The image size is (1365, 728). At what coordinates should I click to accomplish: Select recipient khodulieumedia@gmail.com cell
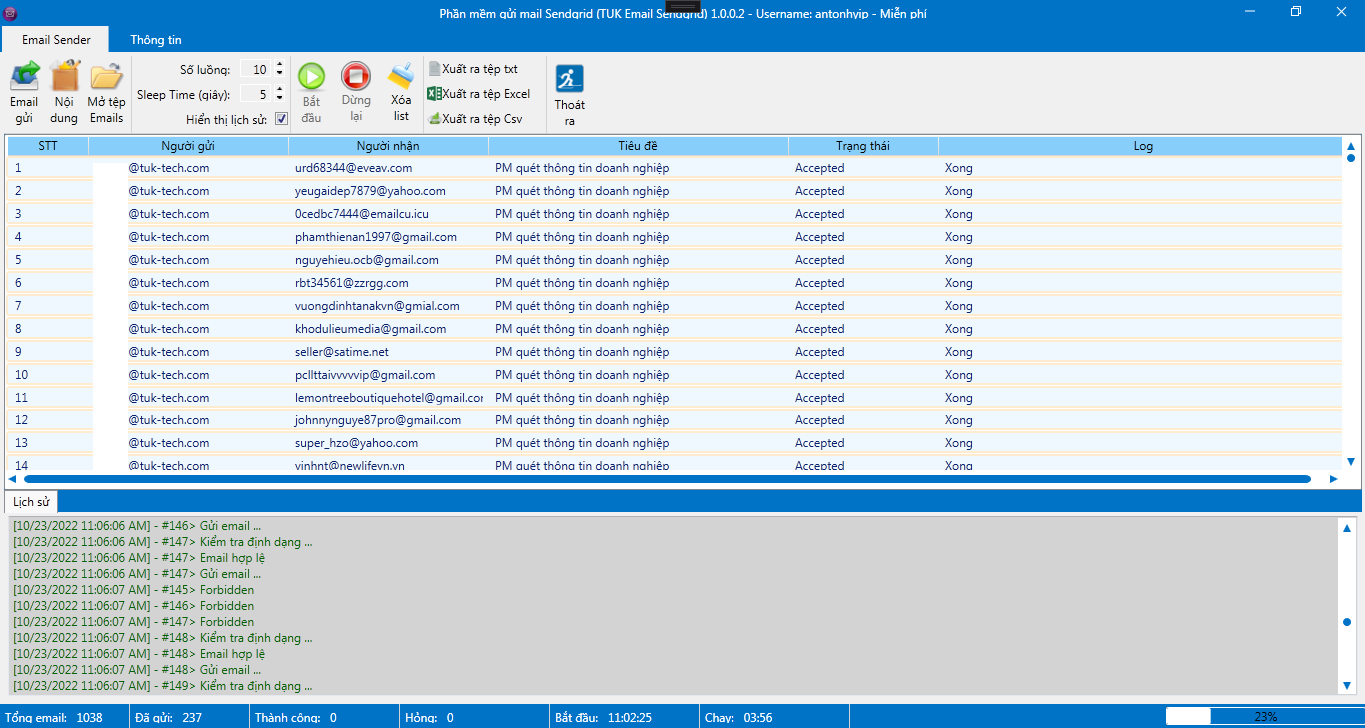[x=388, y=329]
